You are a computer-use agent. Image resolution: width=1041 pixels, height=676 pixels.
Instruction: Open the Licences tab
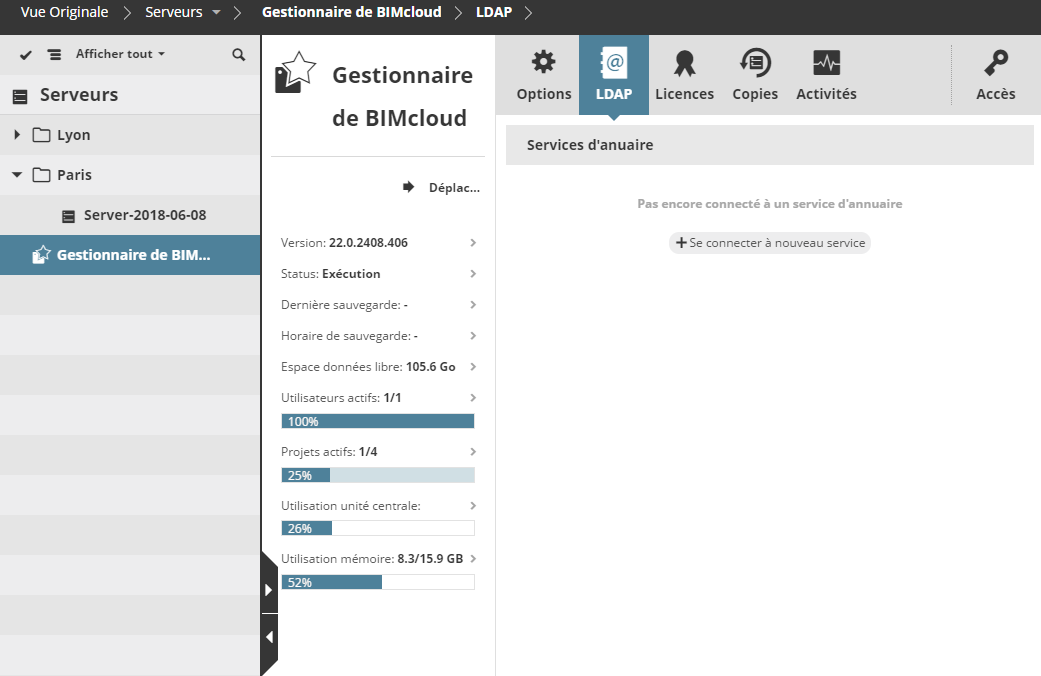point(684,75)
